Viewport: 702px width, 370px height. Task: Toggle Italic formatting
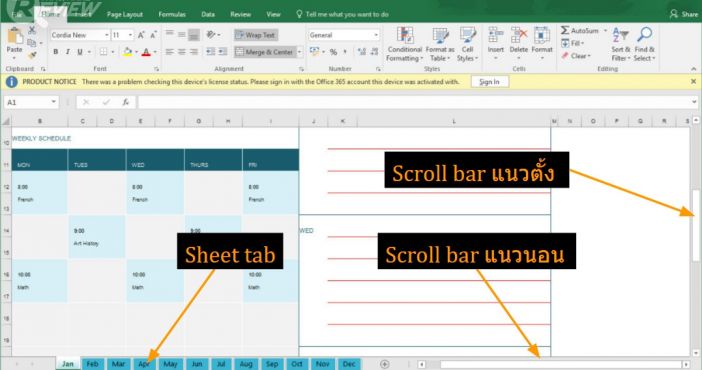point(68,52)
